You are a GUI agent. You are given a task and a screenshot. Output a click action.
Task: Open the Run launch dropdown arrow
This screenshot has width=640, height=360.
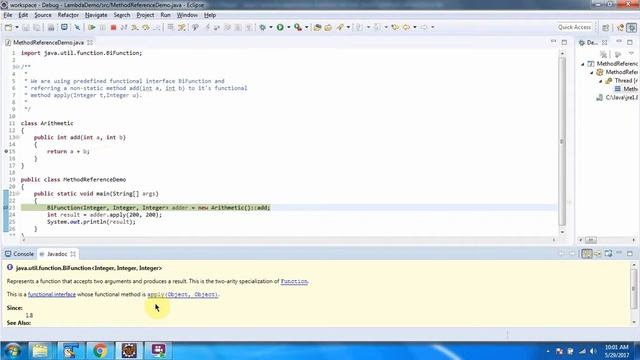(289, 27)
